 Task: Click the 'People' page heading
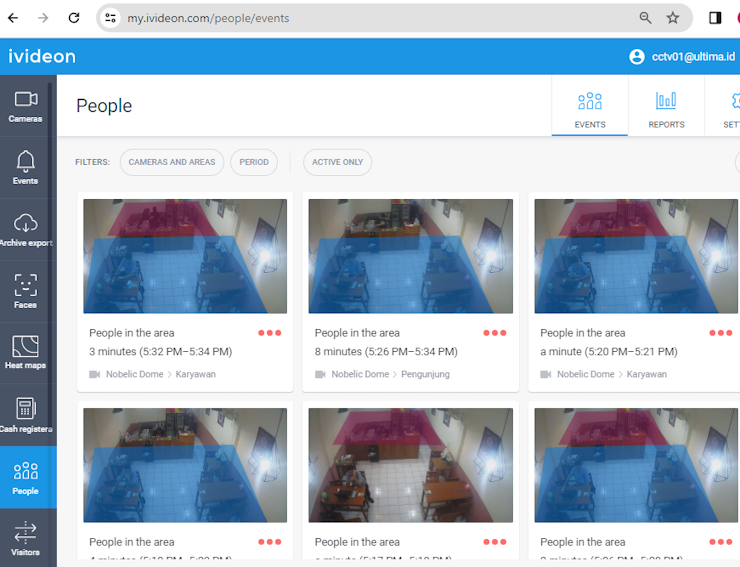coord(104,106)
